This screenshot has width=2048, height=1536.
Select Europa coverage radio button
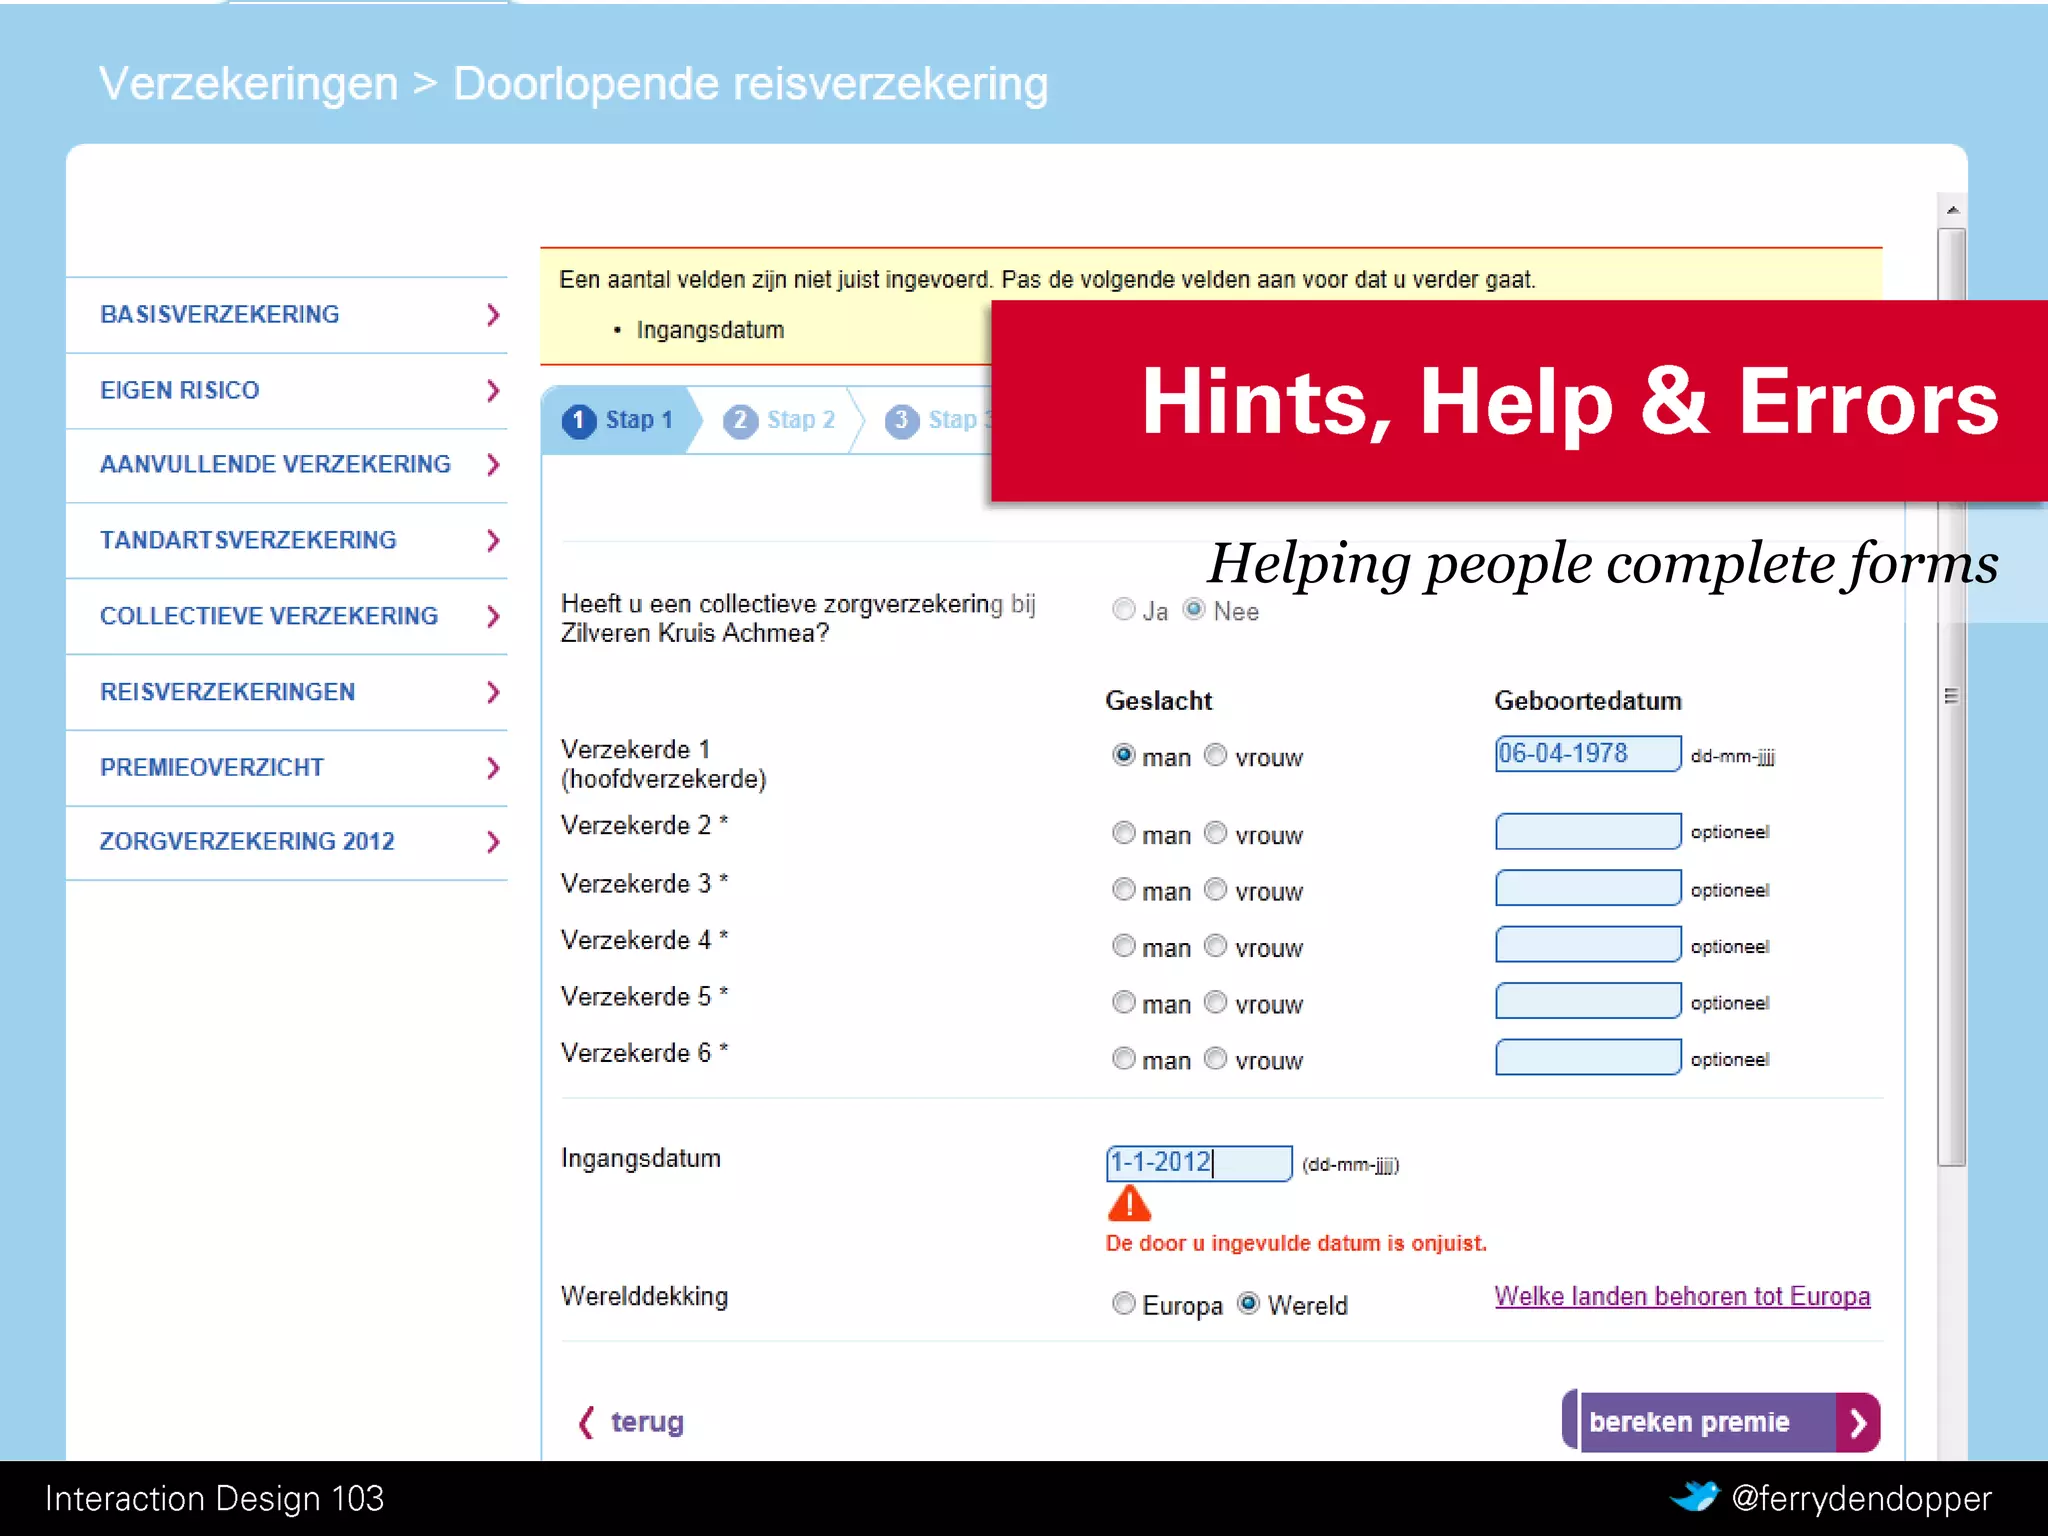click(x=1123, y=1303)
